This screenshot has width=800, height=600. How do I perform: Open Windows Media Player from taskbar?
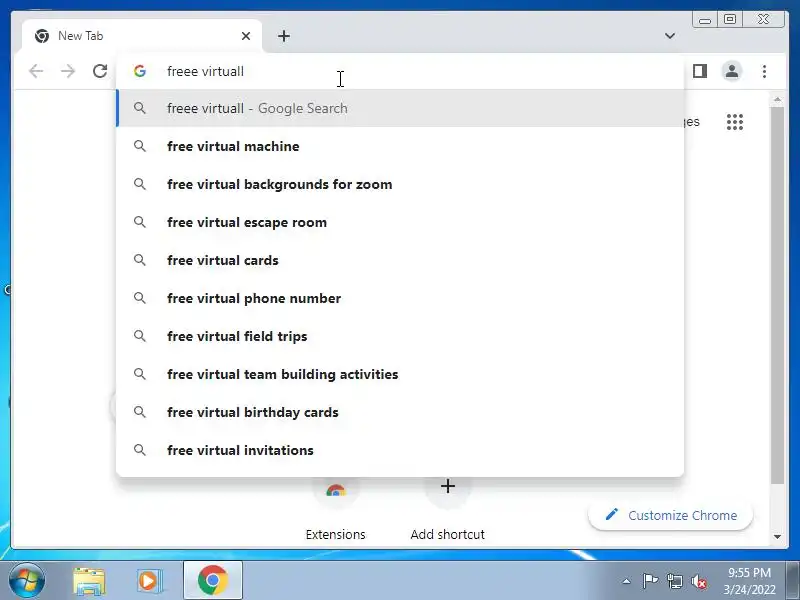tap(149, 581)
